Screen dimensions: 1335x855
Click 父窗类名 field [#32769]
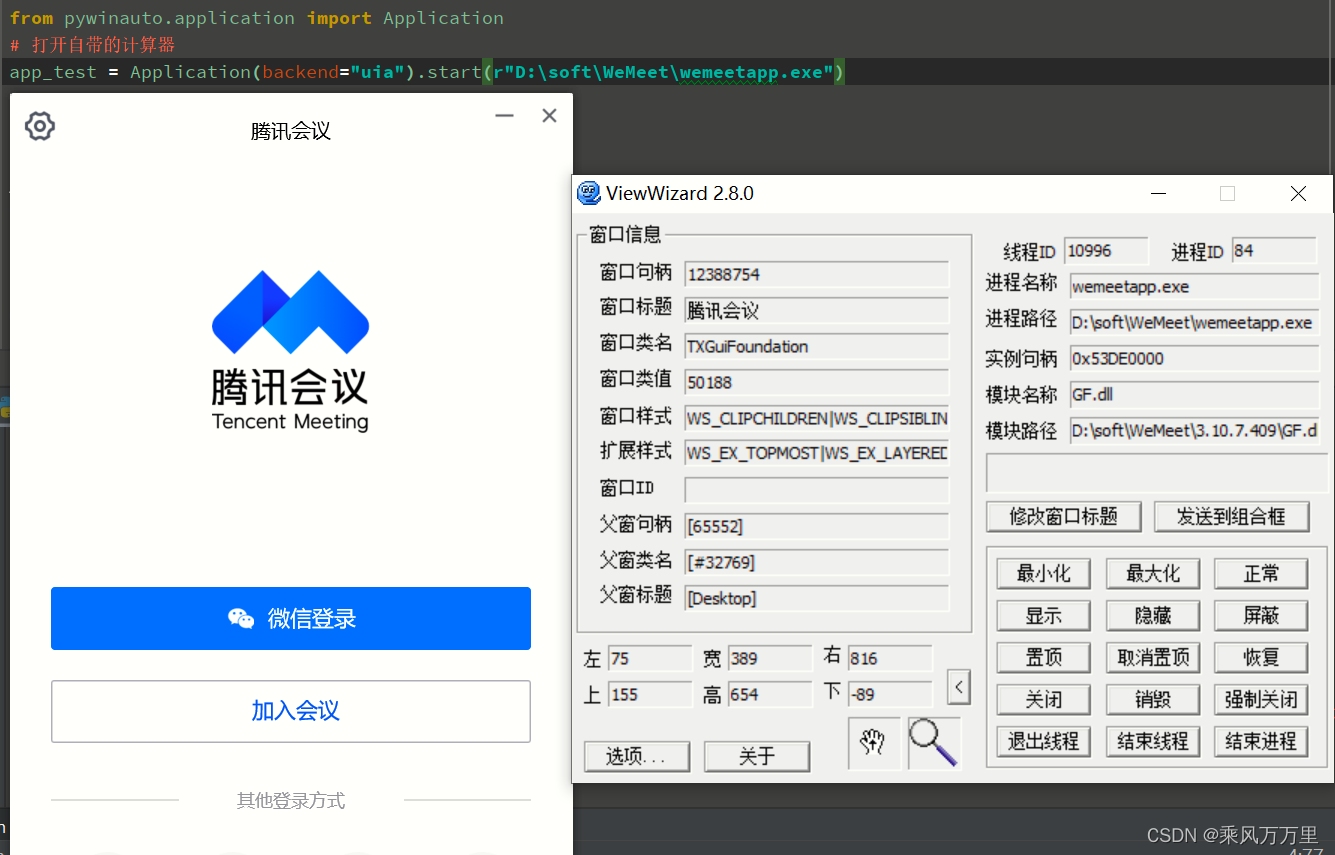pyautogui.click(x=817, y=562)
